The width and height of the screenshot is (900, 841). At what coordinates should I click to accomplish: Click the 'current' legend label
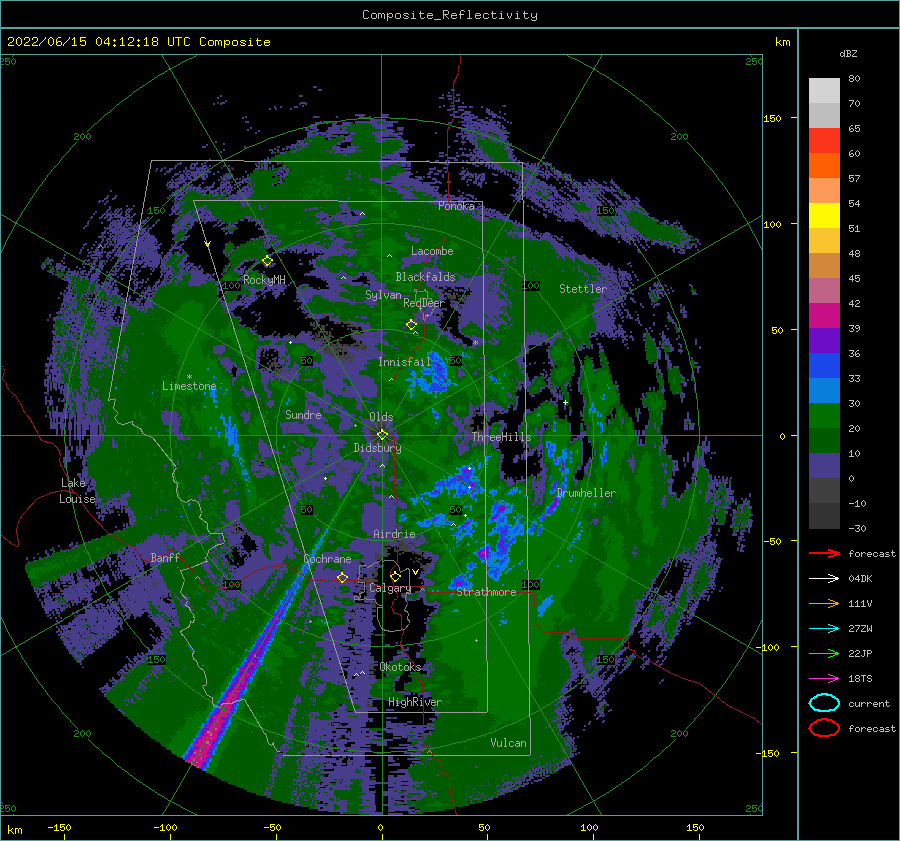click(869, 703)
